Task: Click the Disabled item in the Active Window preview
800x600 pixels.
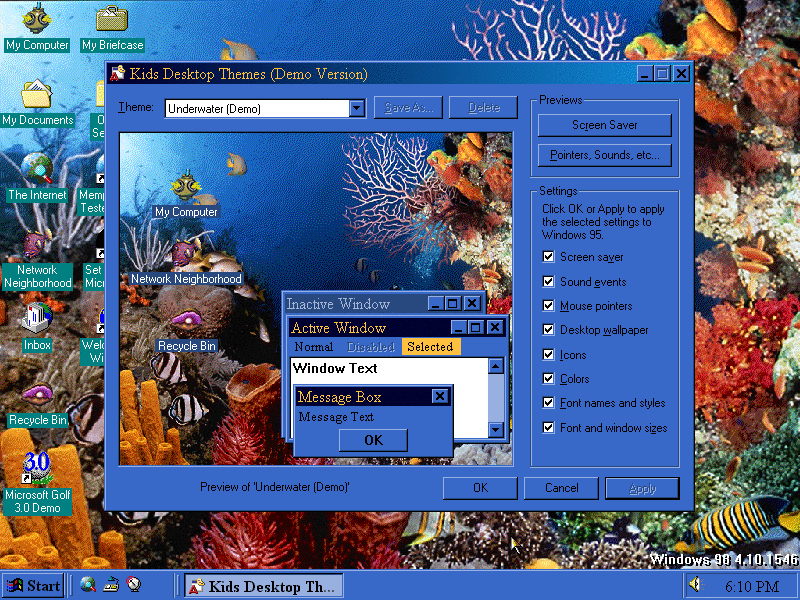Action: coord(371,347)
